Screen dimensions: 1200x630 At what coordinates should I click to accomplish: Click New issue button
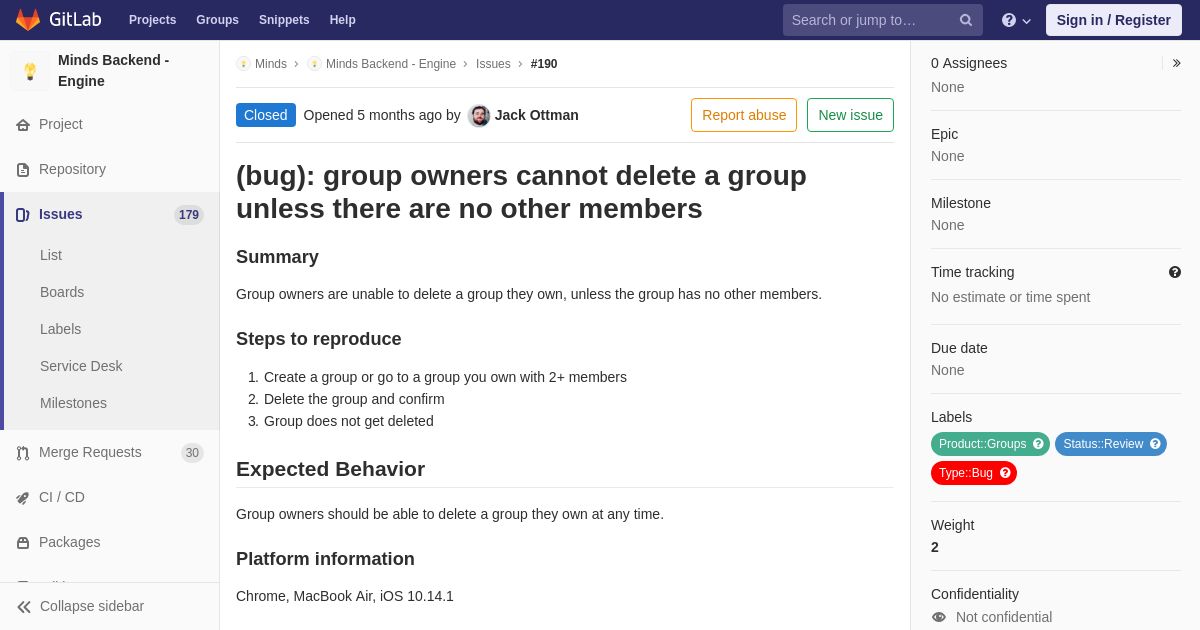click(850, 115)
